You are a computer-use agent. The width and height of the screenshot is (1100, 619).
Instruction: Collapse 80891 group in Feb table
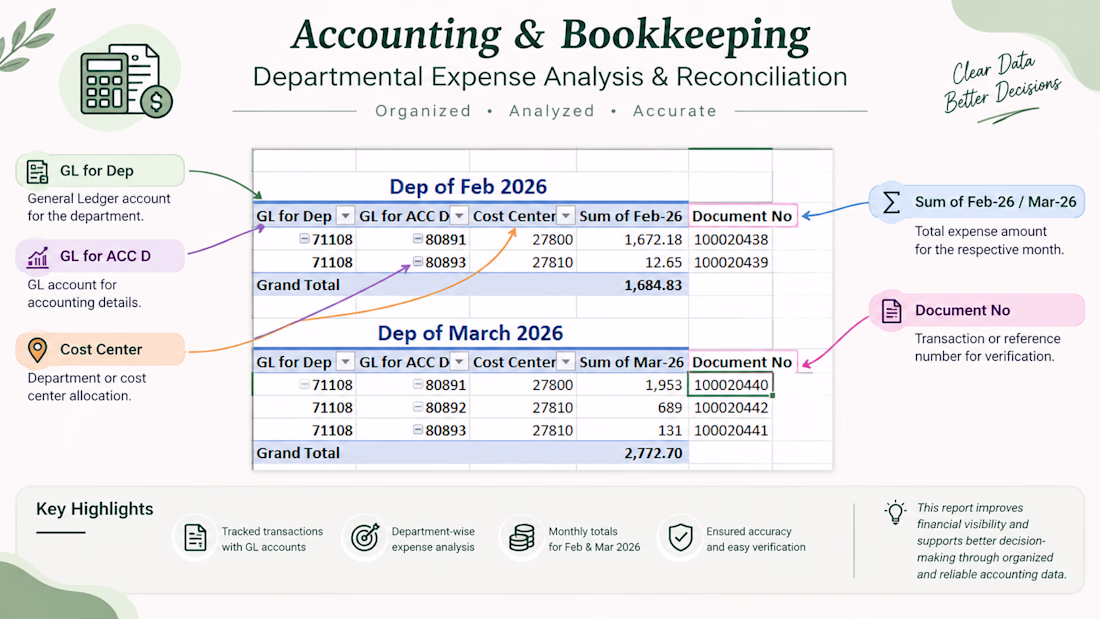[x=417, y=239]
